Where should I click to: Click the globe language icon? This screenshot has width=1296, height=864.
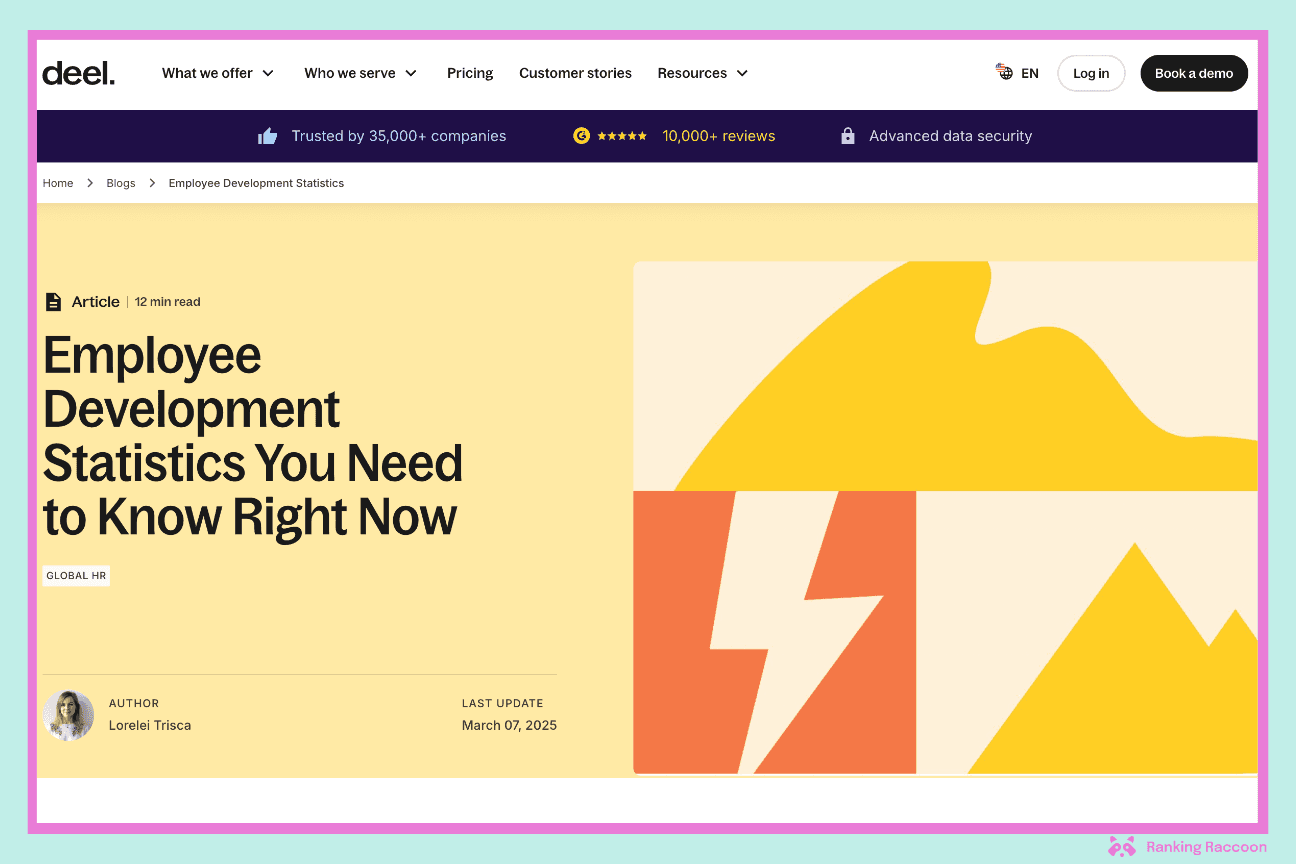[x=1005, y=72]
